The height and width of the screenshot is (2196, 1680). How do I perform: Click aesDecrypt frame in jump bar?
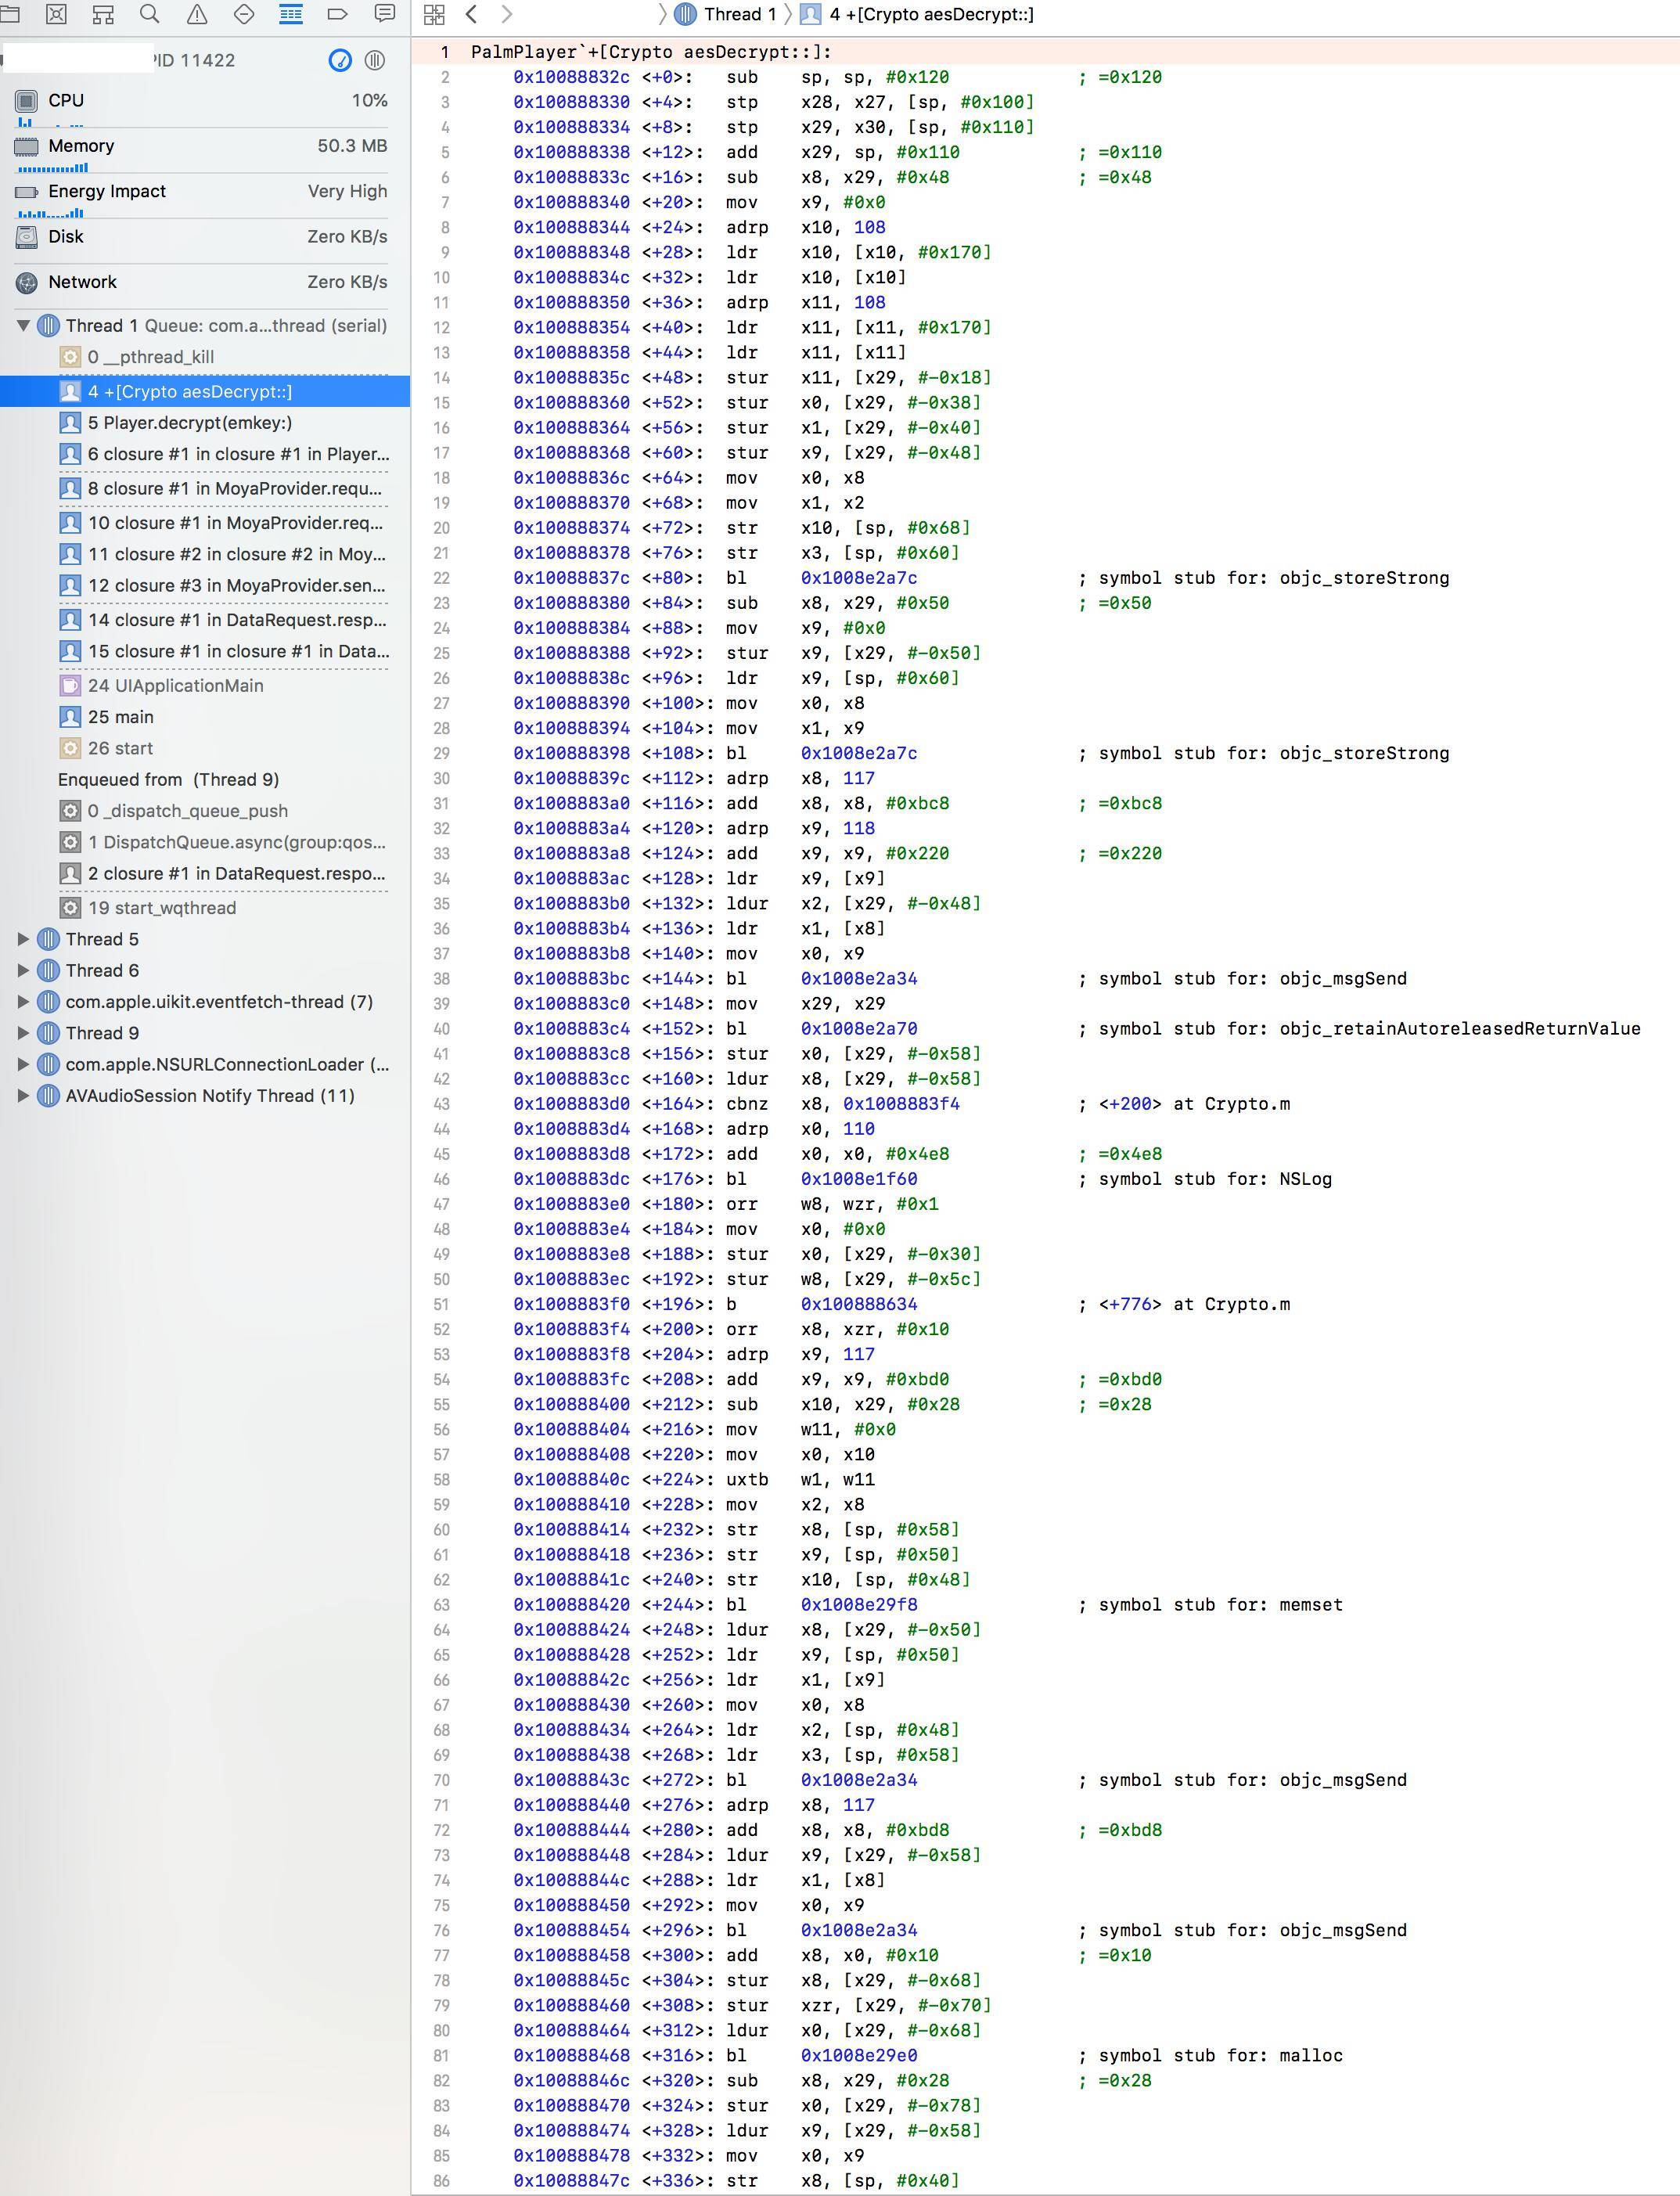point(930,14)
